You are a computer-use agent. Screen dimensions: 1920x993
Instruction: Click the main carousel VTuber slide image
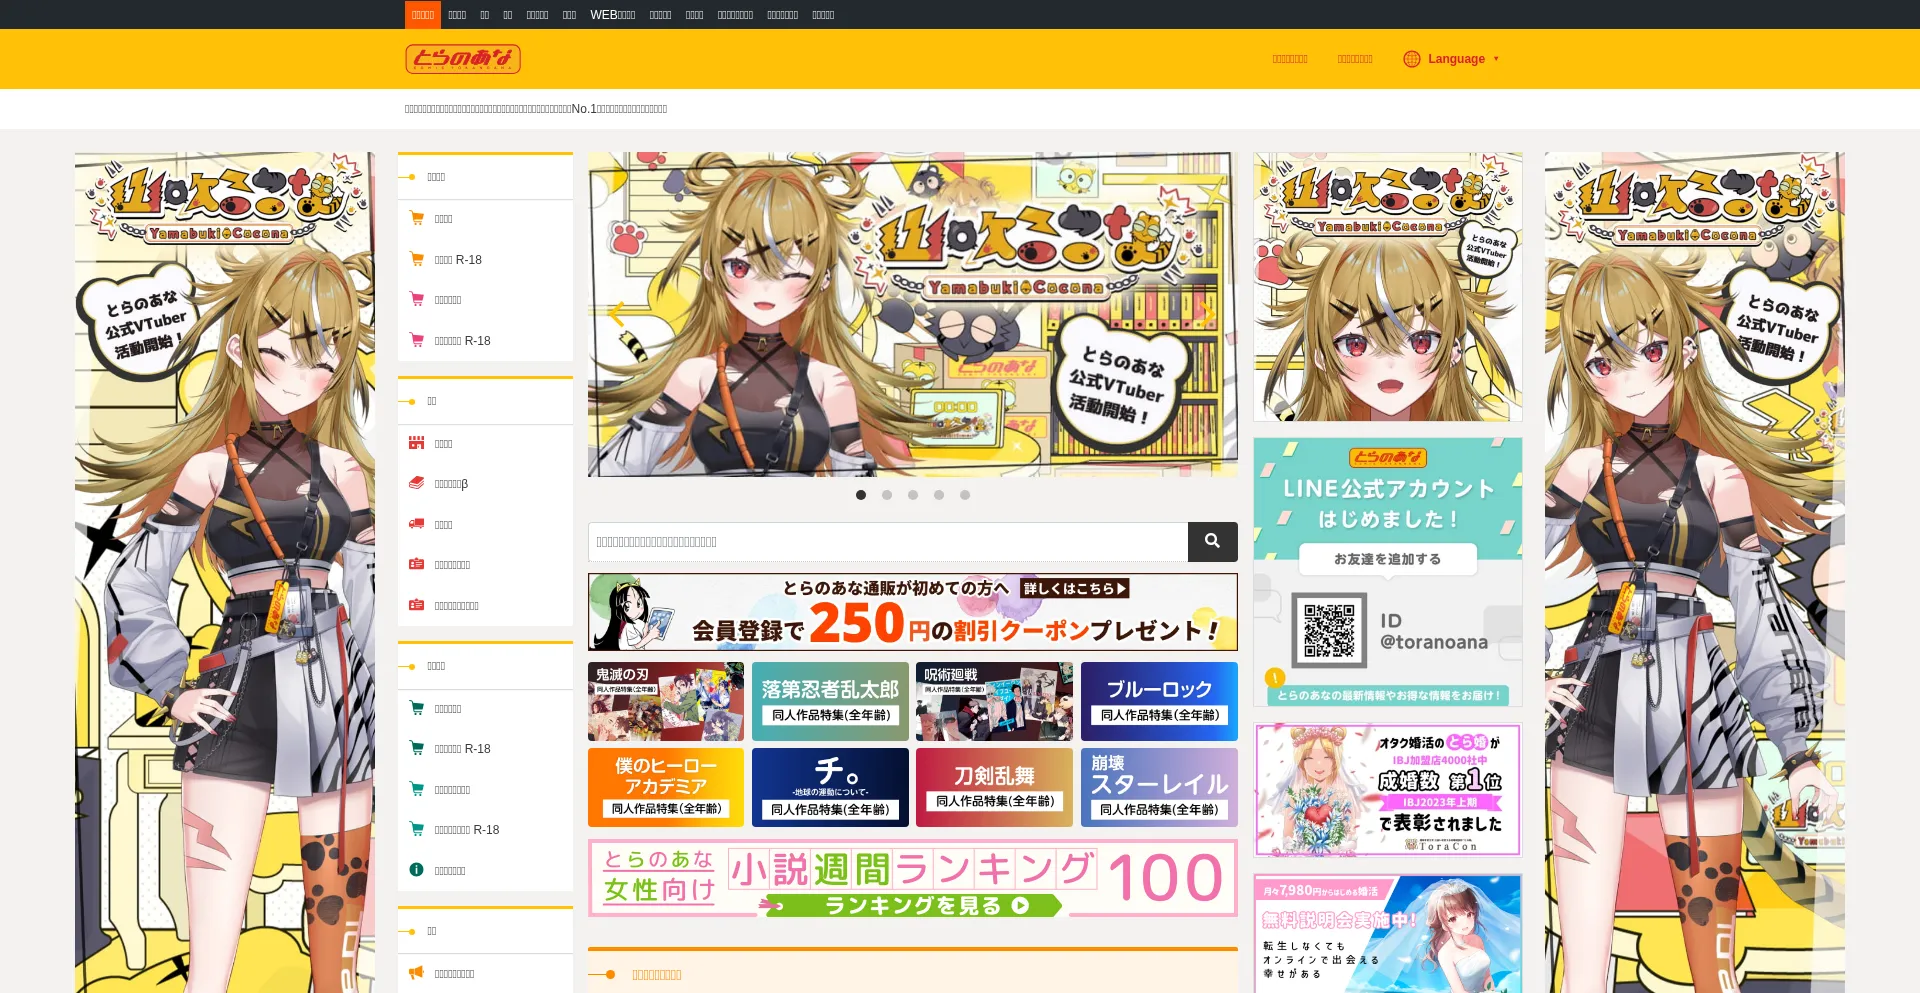[913, 314]
